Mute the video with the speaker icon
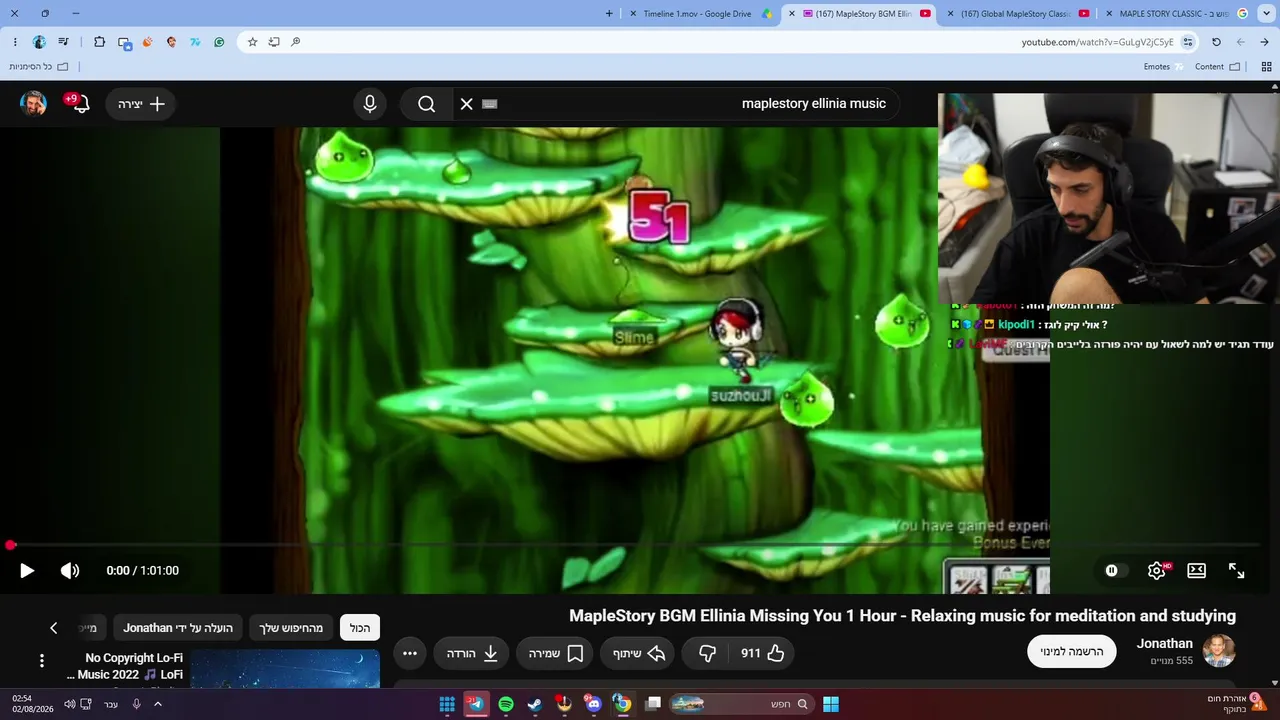Viewport: 1280px width, 720px height. [70, 571]
